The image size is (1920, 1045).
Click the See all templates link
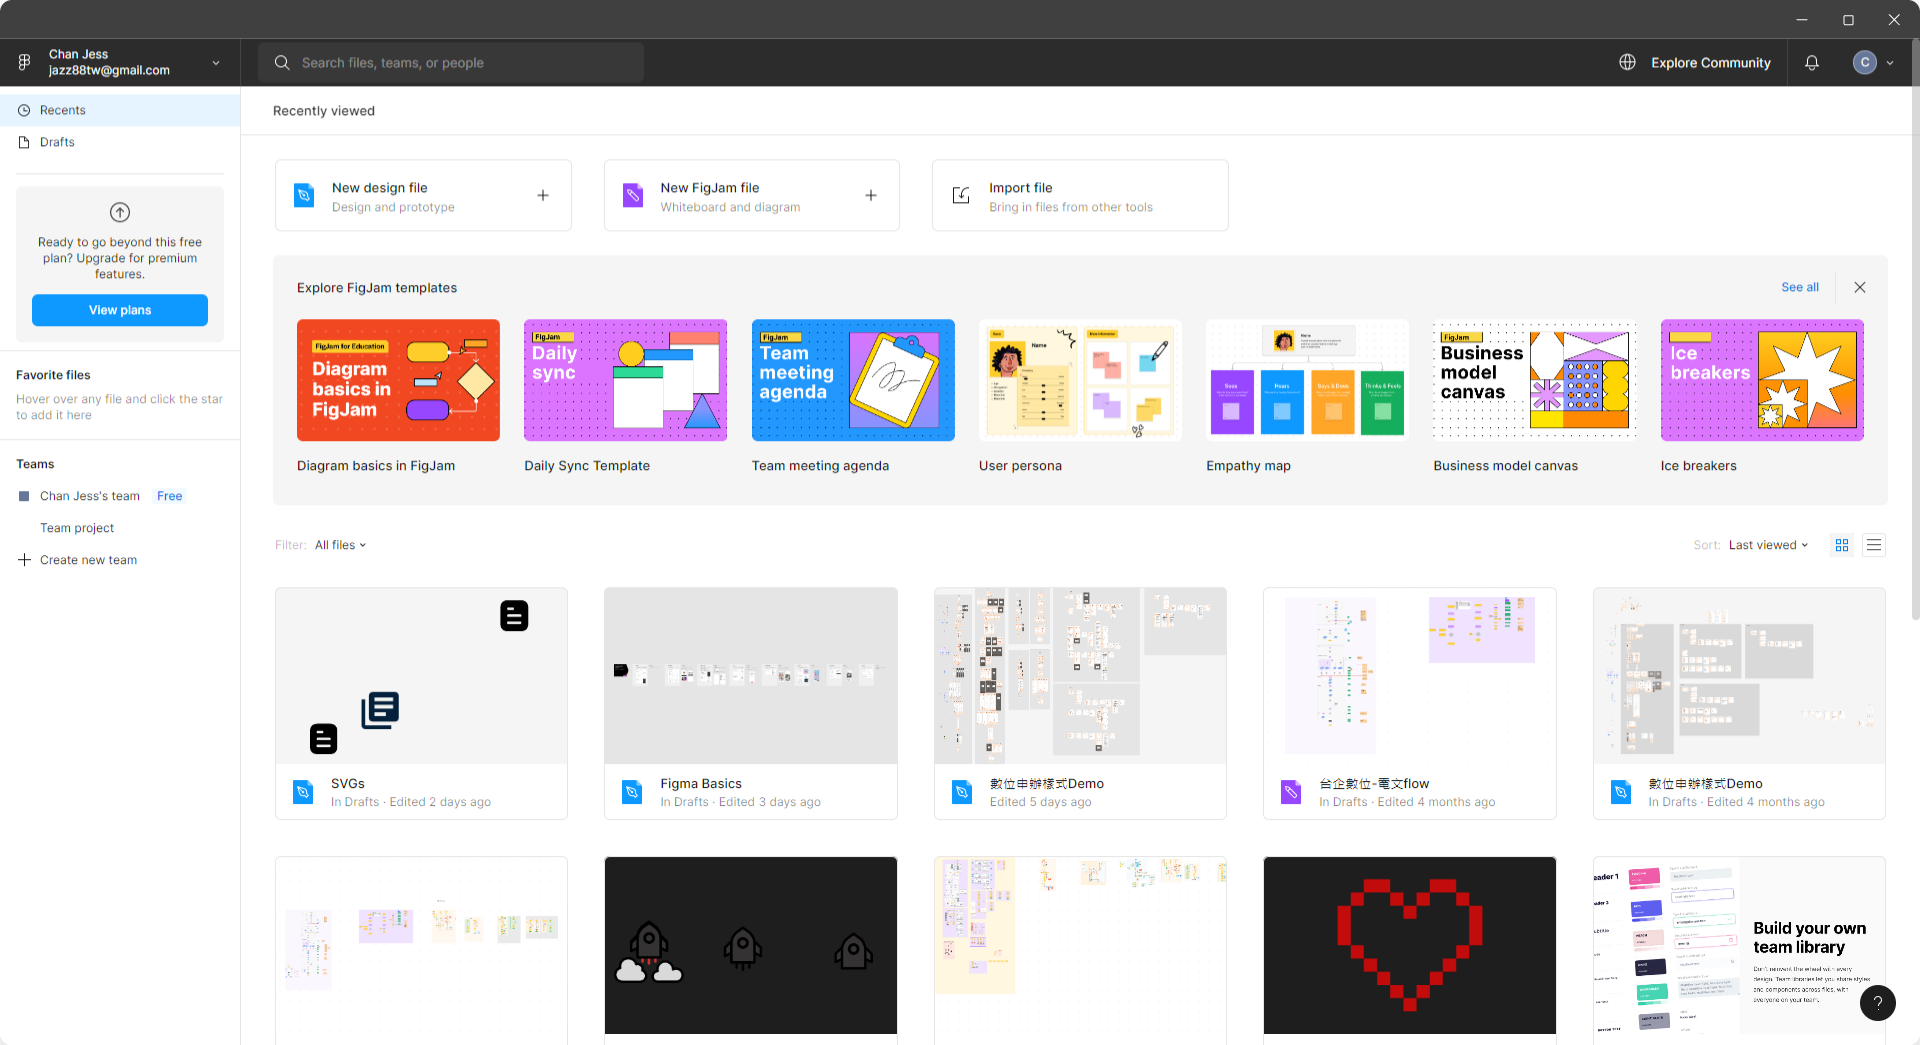point(1799,287)
